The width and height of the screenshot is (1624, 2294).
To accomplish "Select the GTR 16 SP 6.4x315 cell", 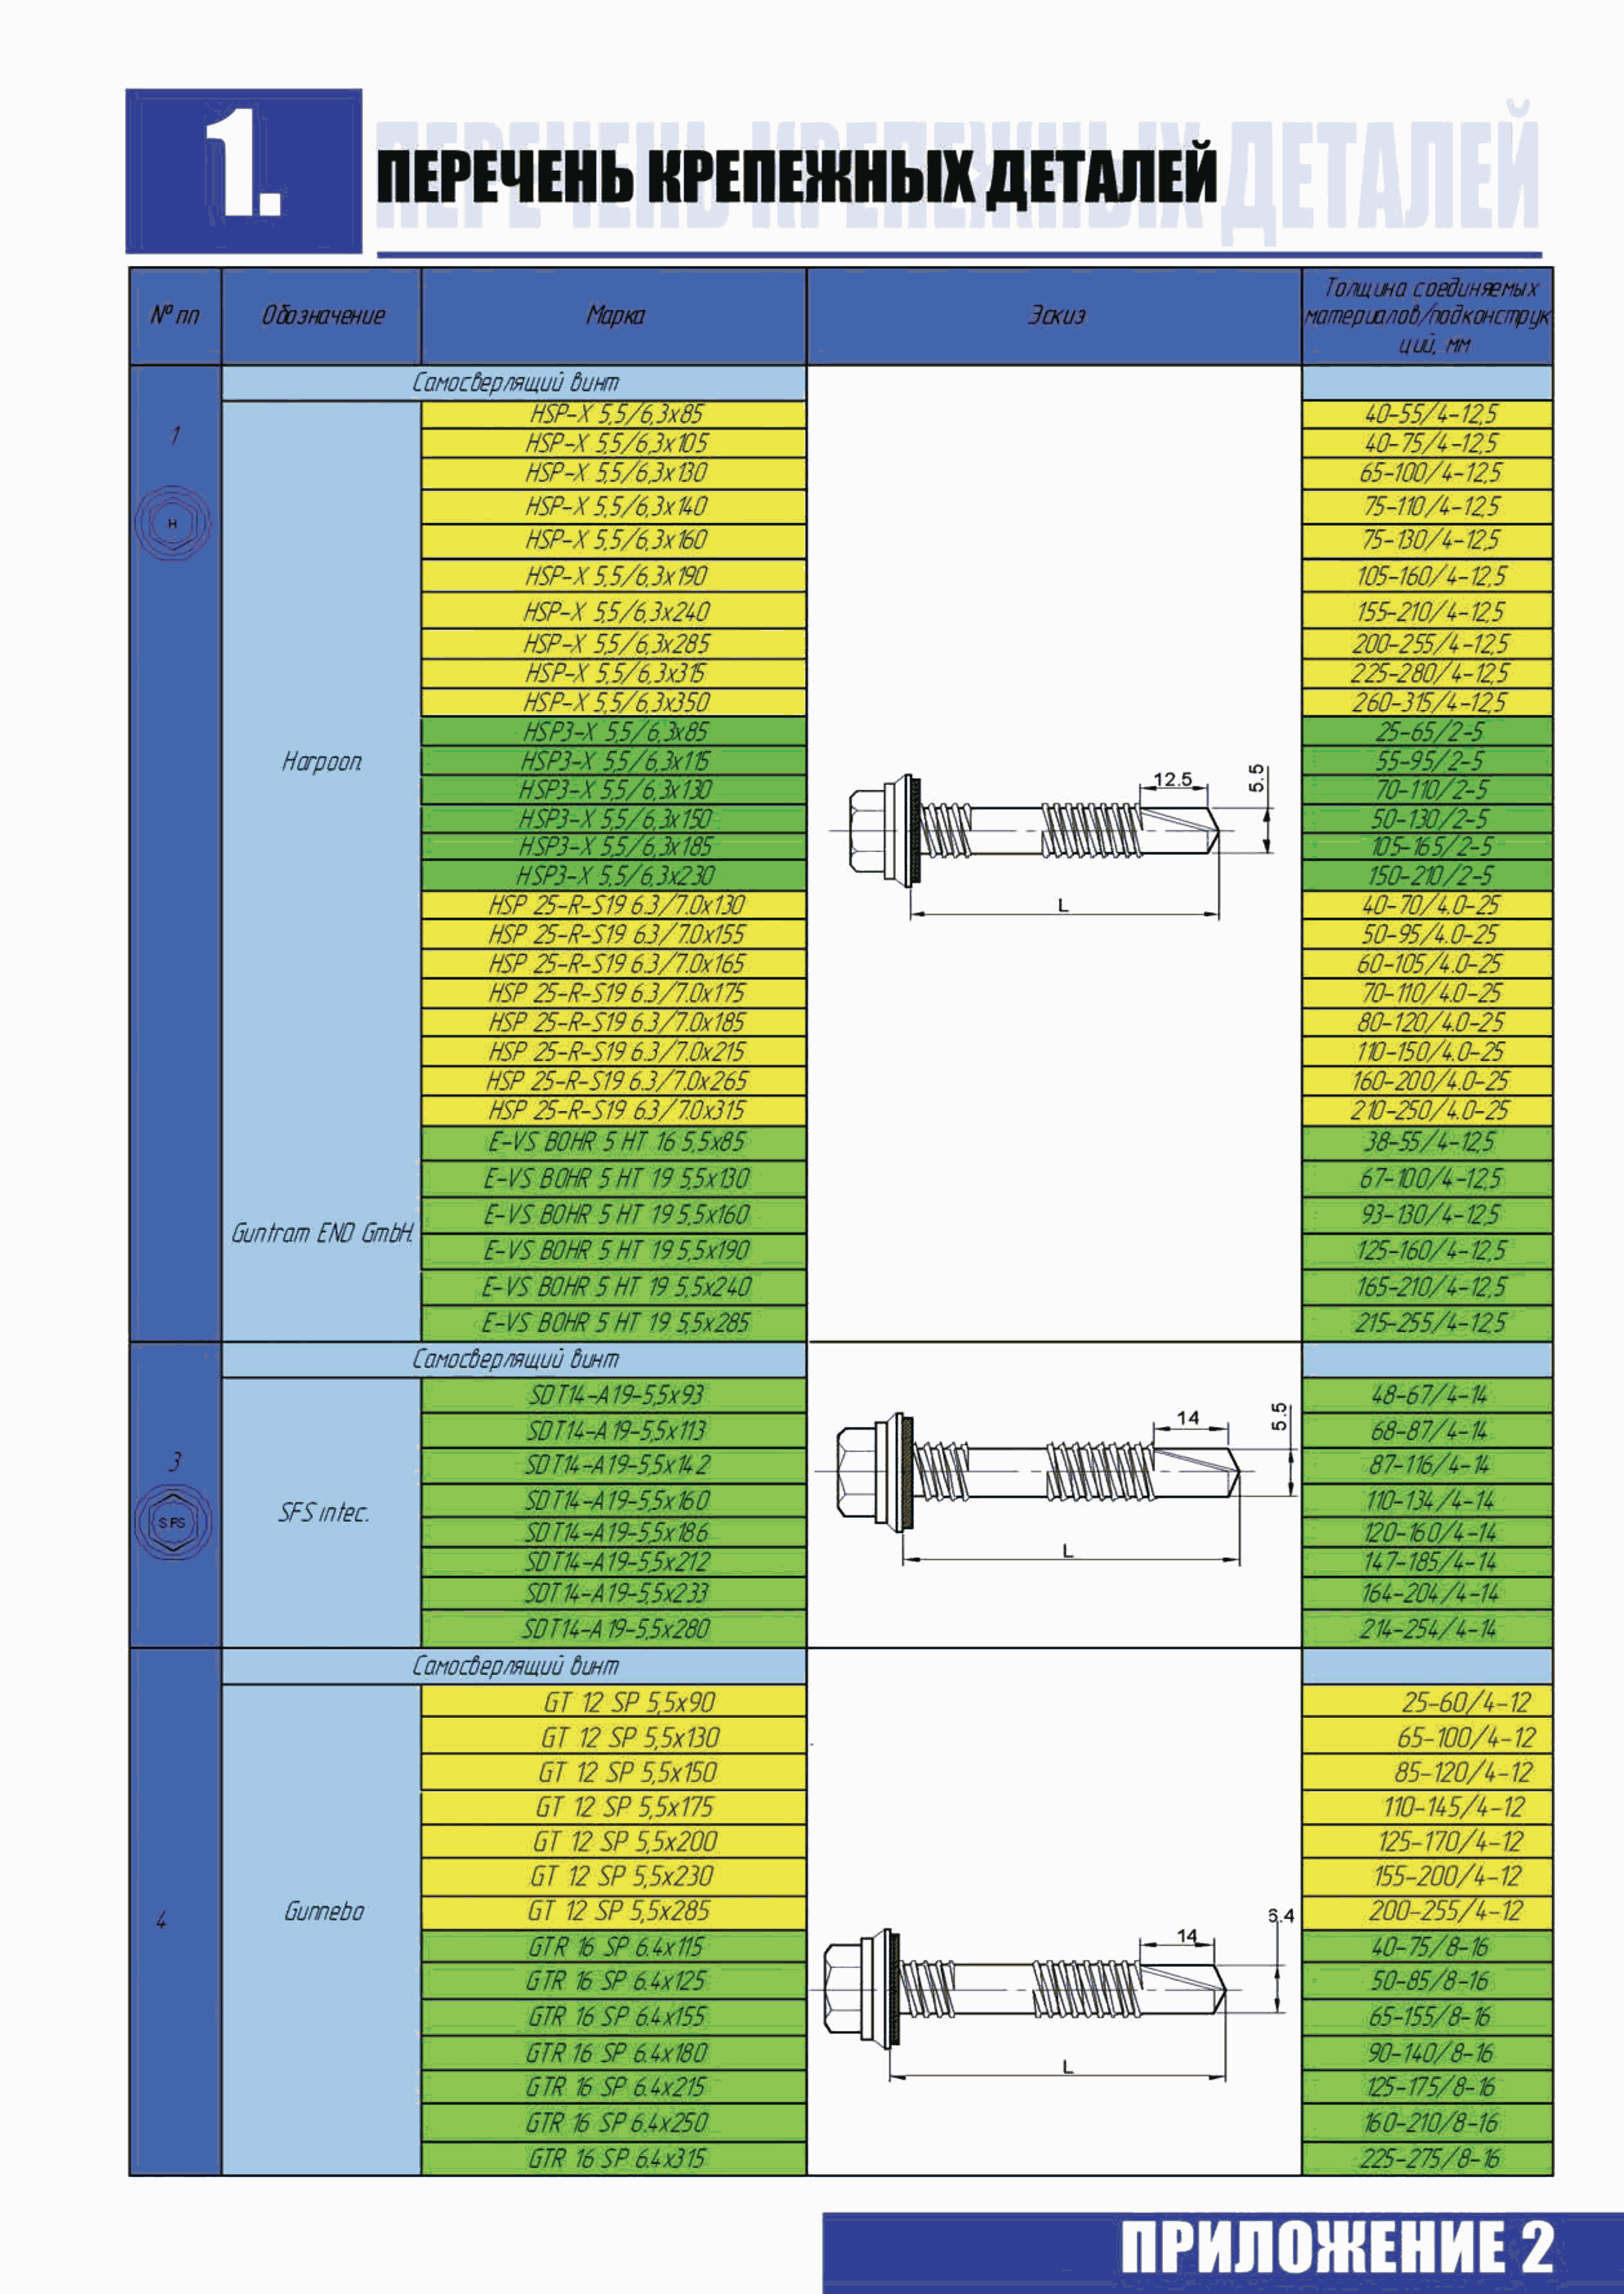I will (614, 2159).
